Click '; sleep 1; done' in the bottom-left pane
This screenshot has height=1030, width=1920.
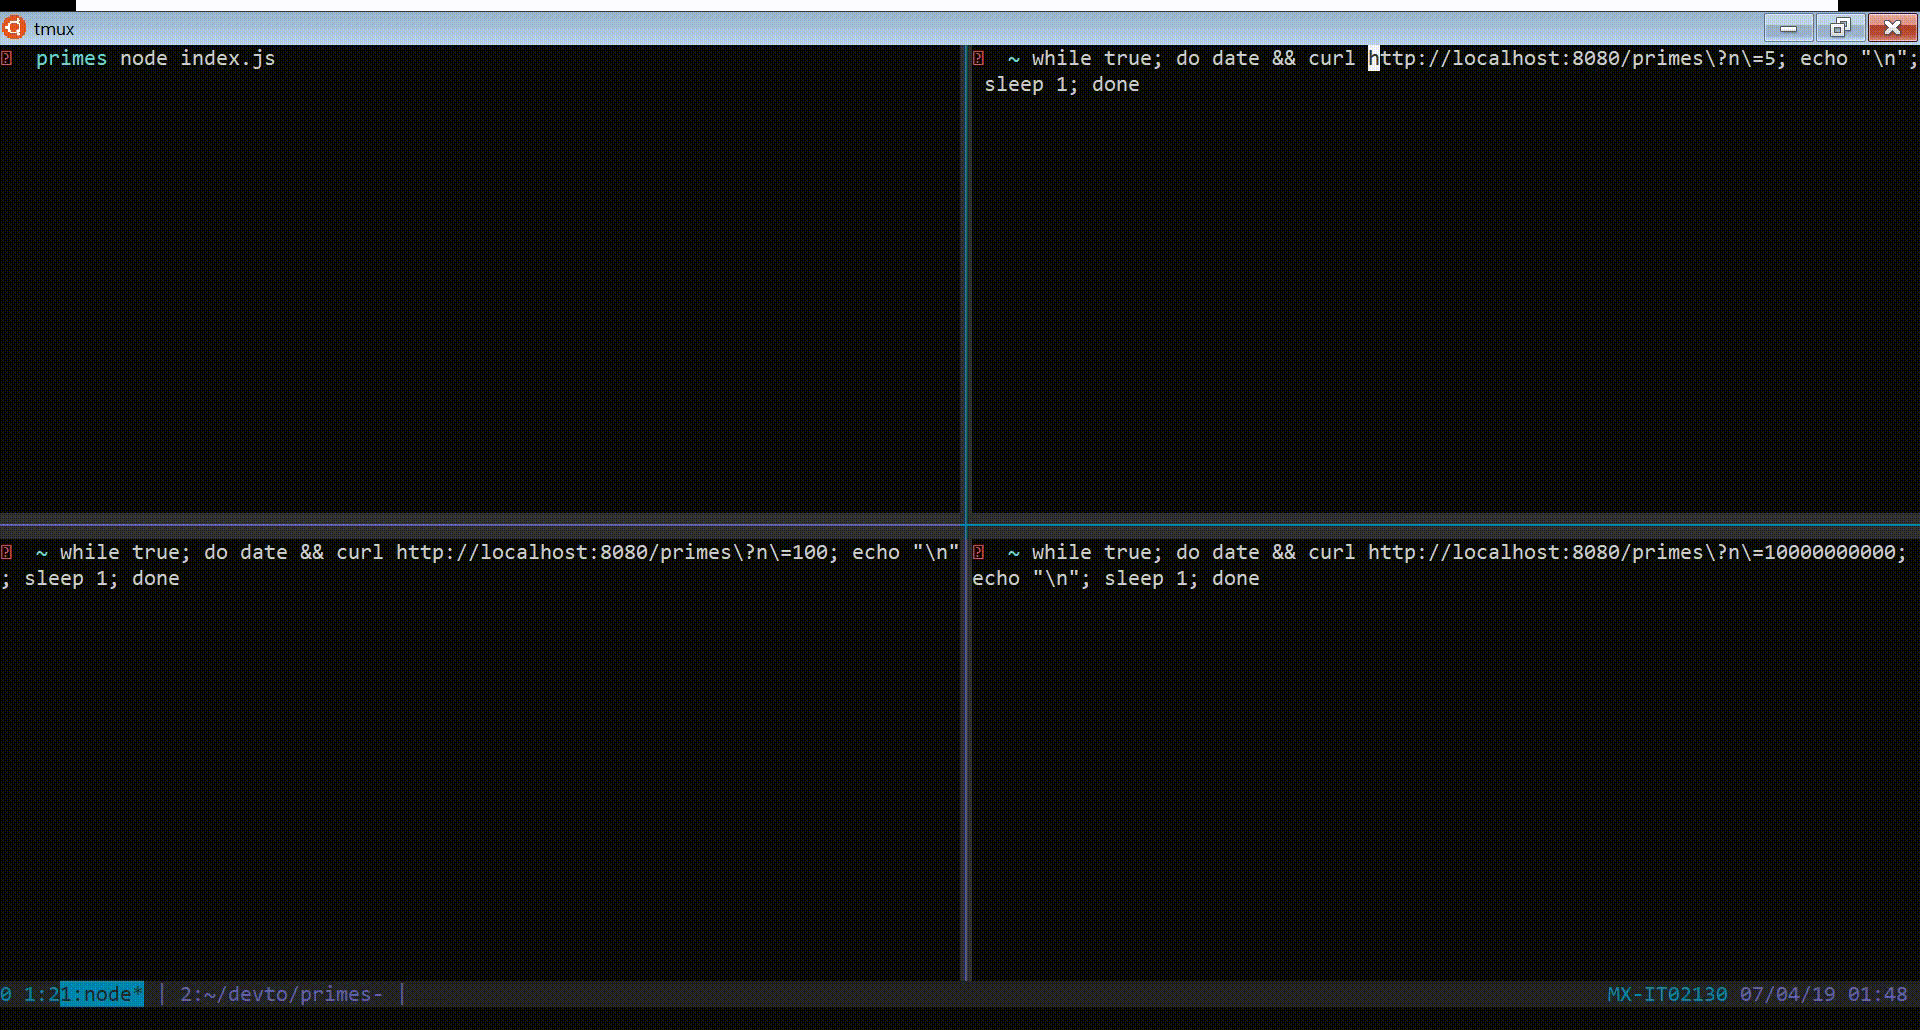click(90, 578)
